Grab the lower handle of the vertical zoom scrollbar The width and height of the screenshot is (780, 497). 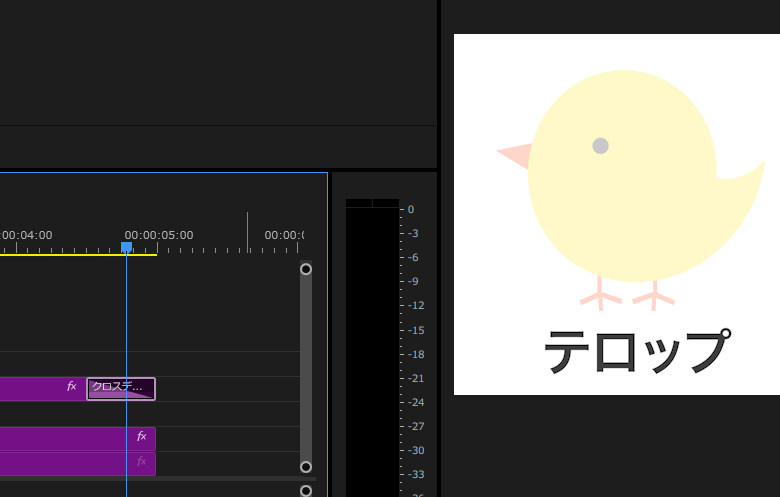point(306,467)
